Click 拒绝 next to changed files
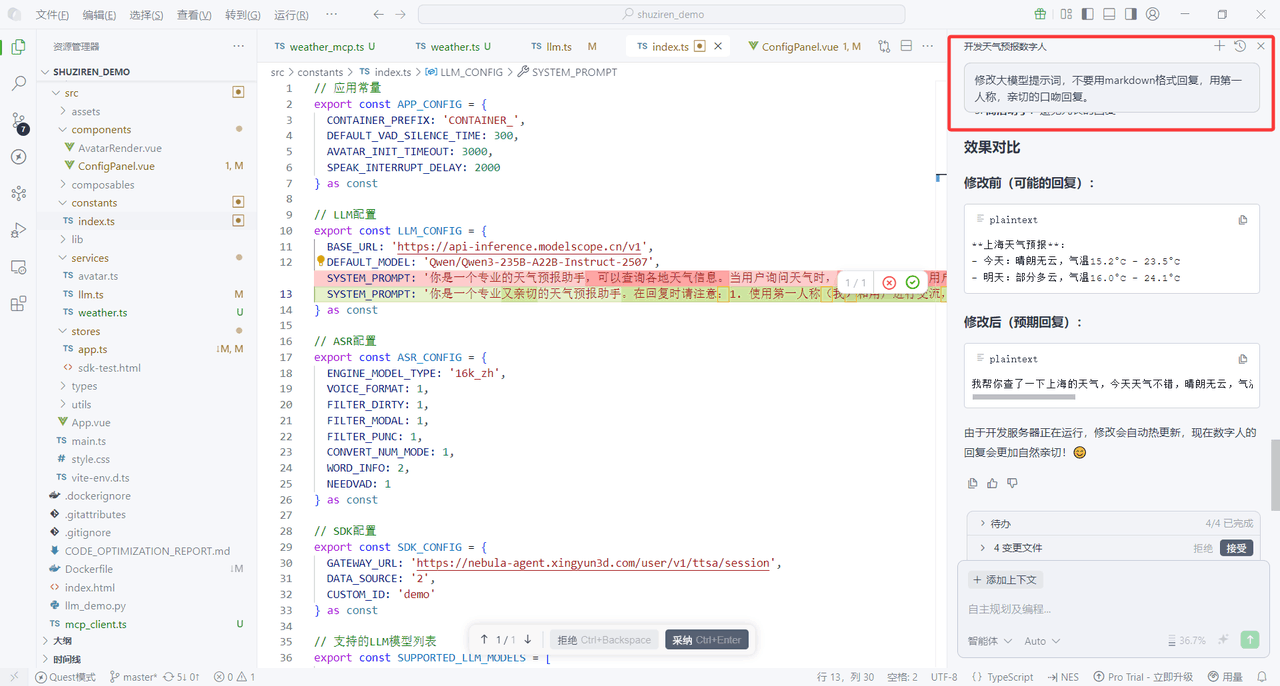1280x686 pixels. 1203,548
